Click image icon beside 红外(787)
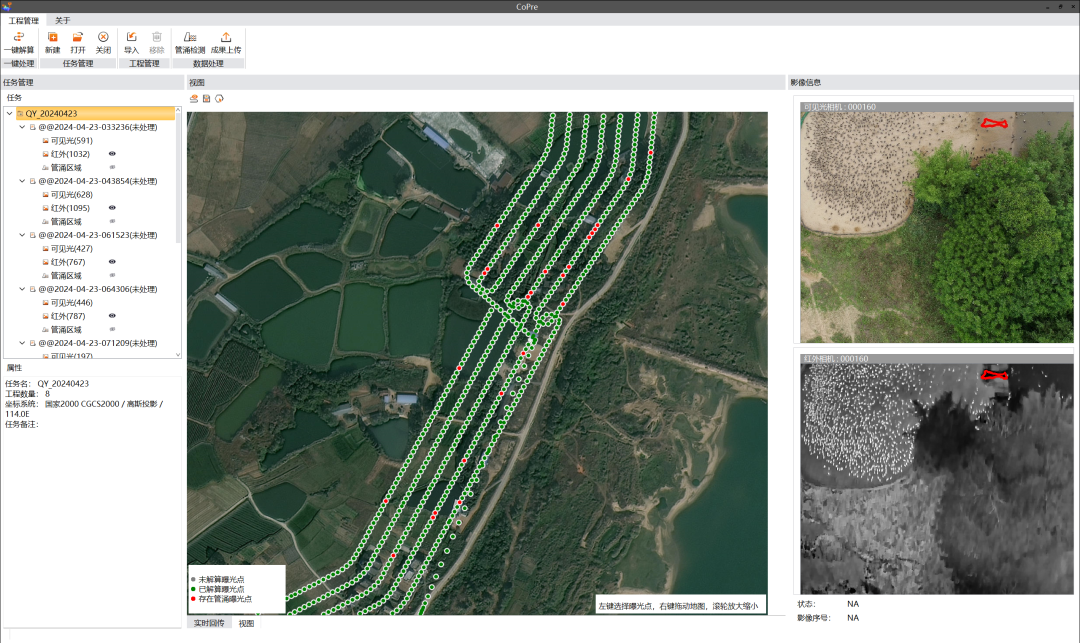The width and height of the screenshot is (1080, 643). 45,316
